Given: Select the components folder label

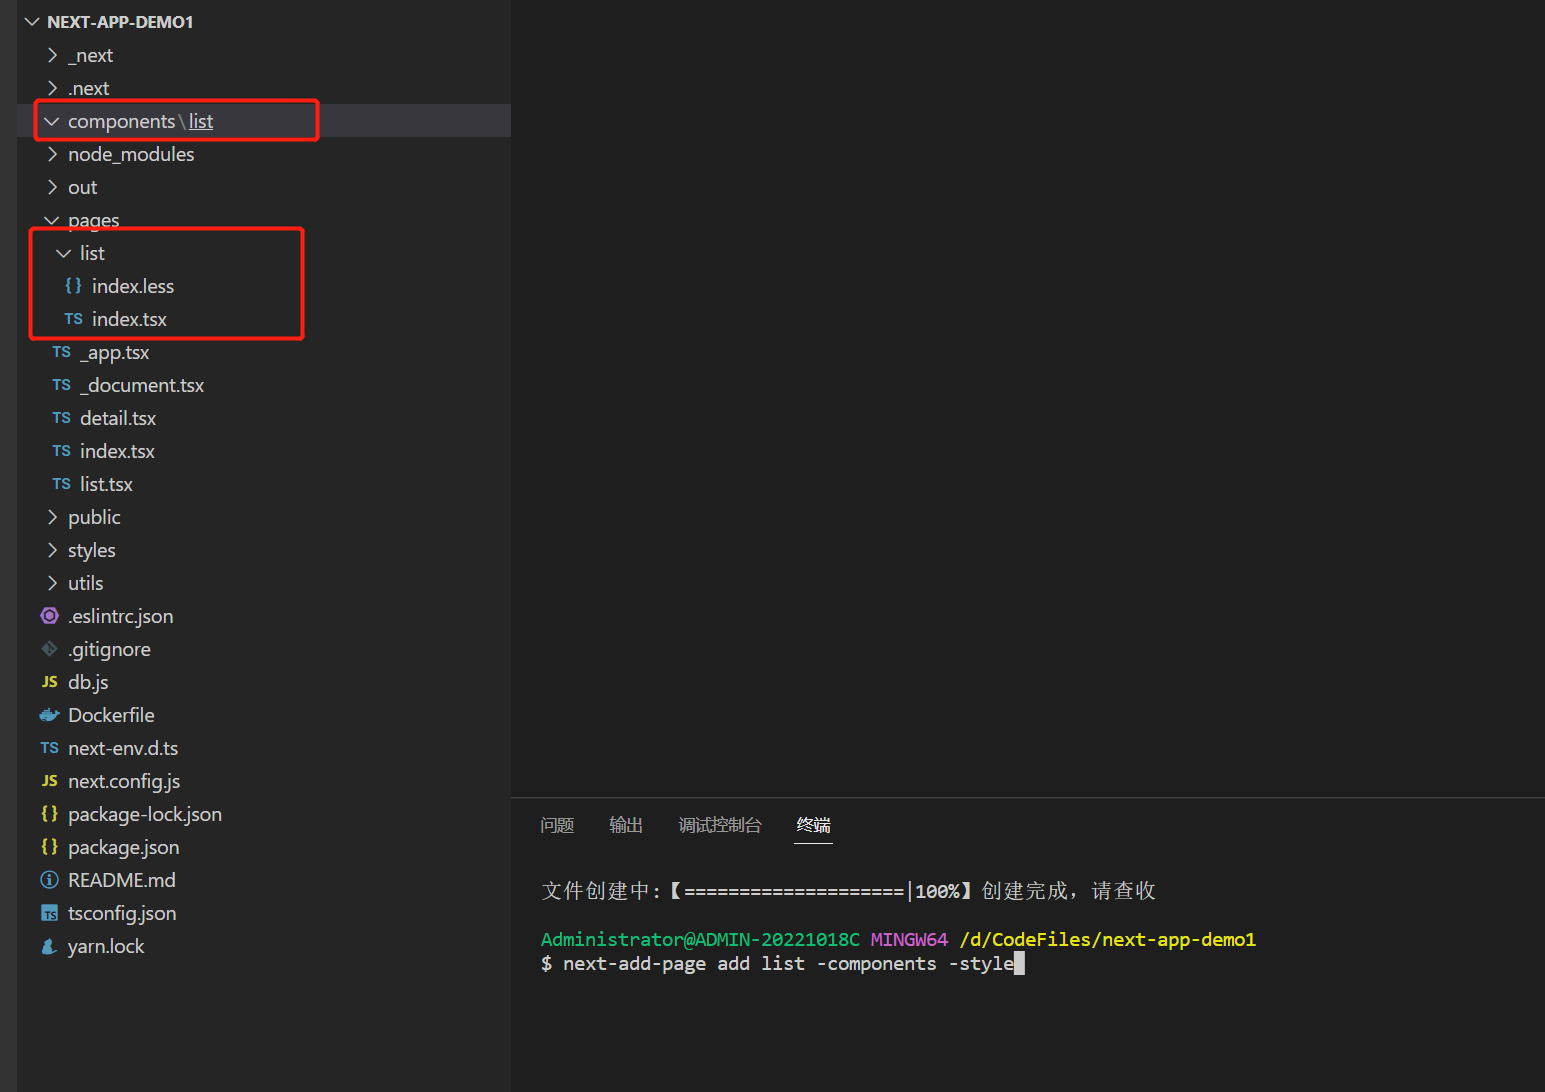Looking at the screenshot, I should pos(121,121).
